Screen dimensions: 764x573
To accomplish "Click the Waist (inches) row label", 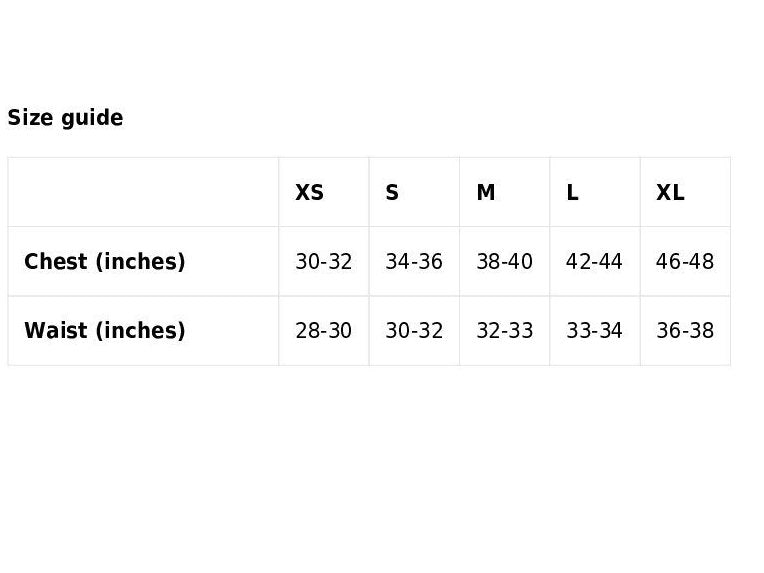I will point(105,331).
